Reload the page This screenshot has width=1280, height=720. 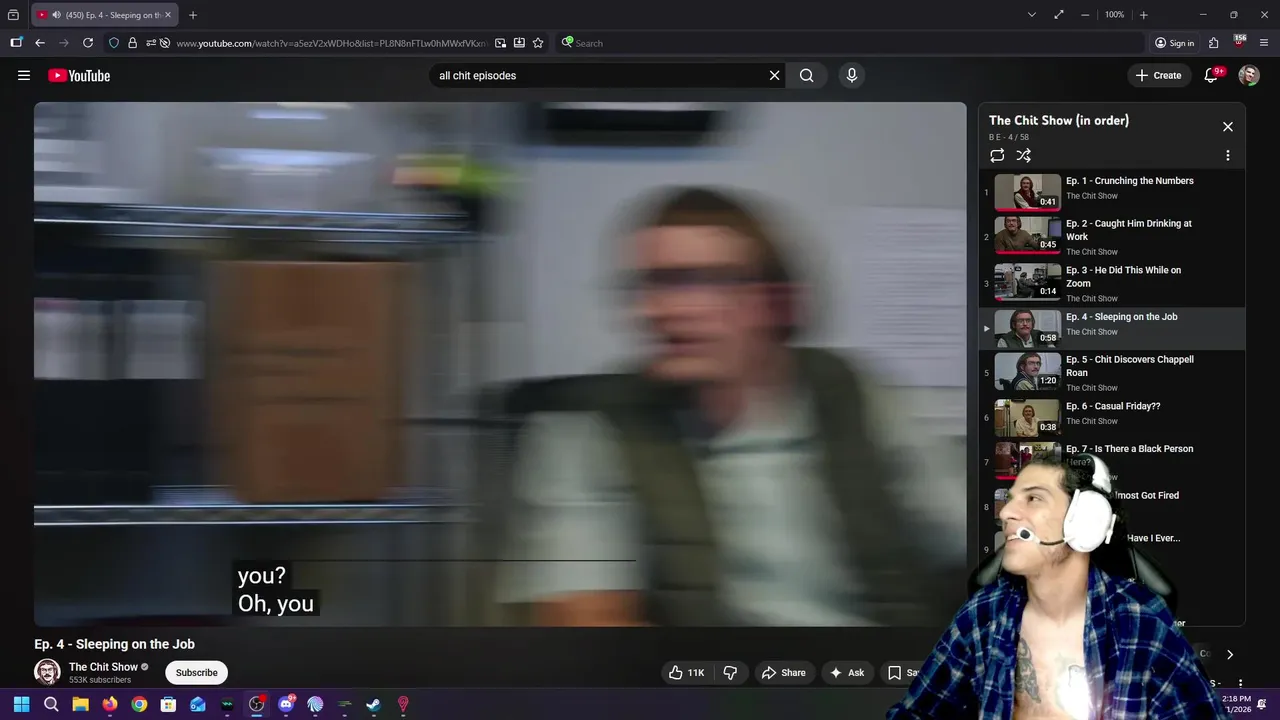pyautogui.click(x=88, y=43)
